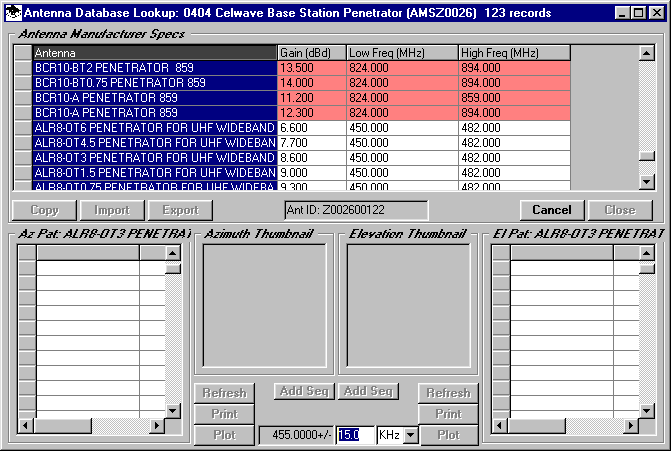Screen dimensions: 671x451
Task: Click the Copy button
Action: coord(45,210)
